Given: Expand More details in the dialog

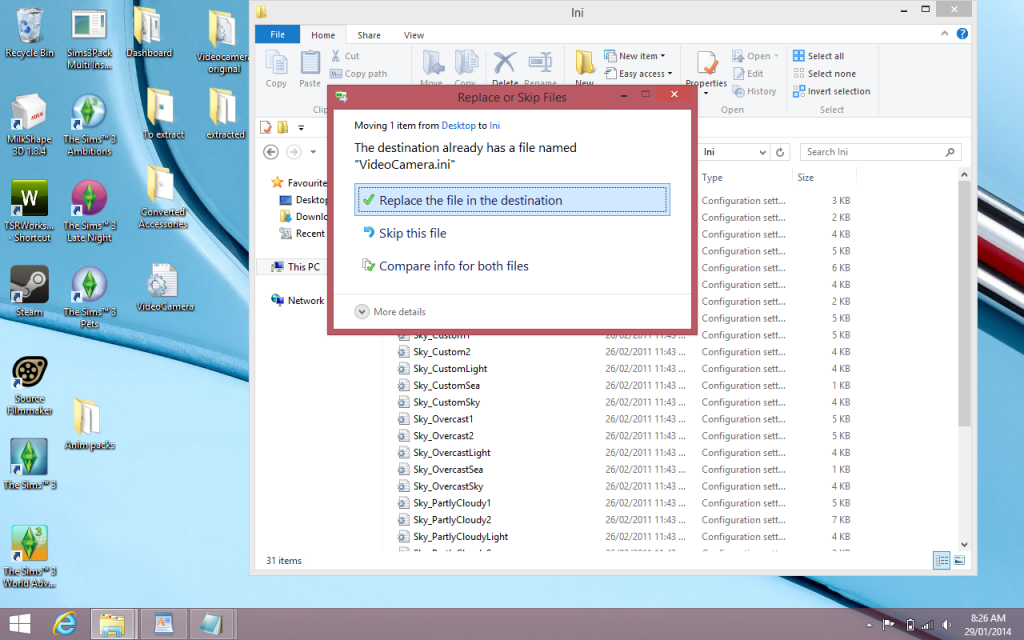Looking at the screenshot, I should click(391, 312).
